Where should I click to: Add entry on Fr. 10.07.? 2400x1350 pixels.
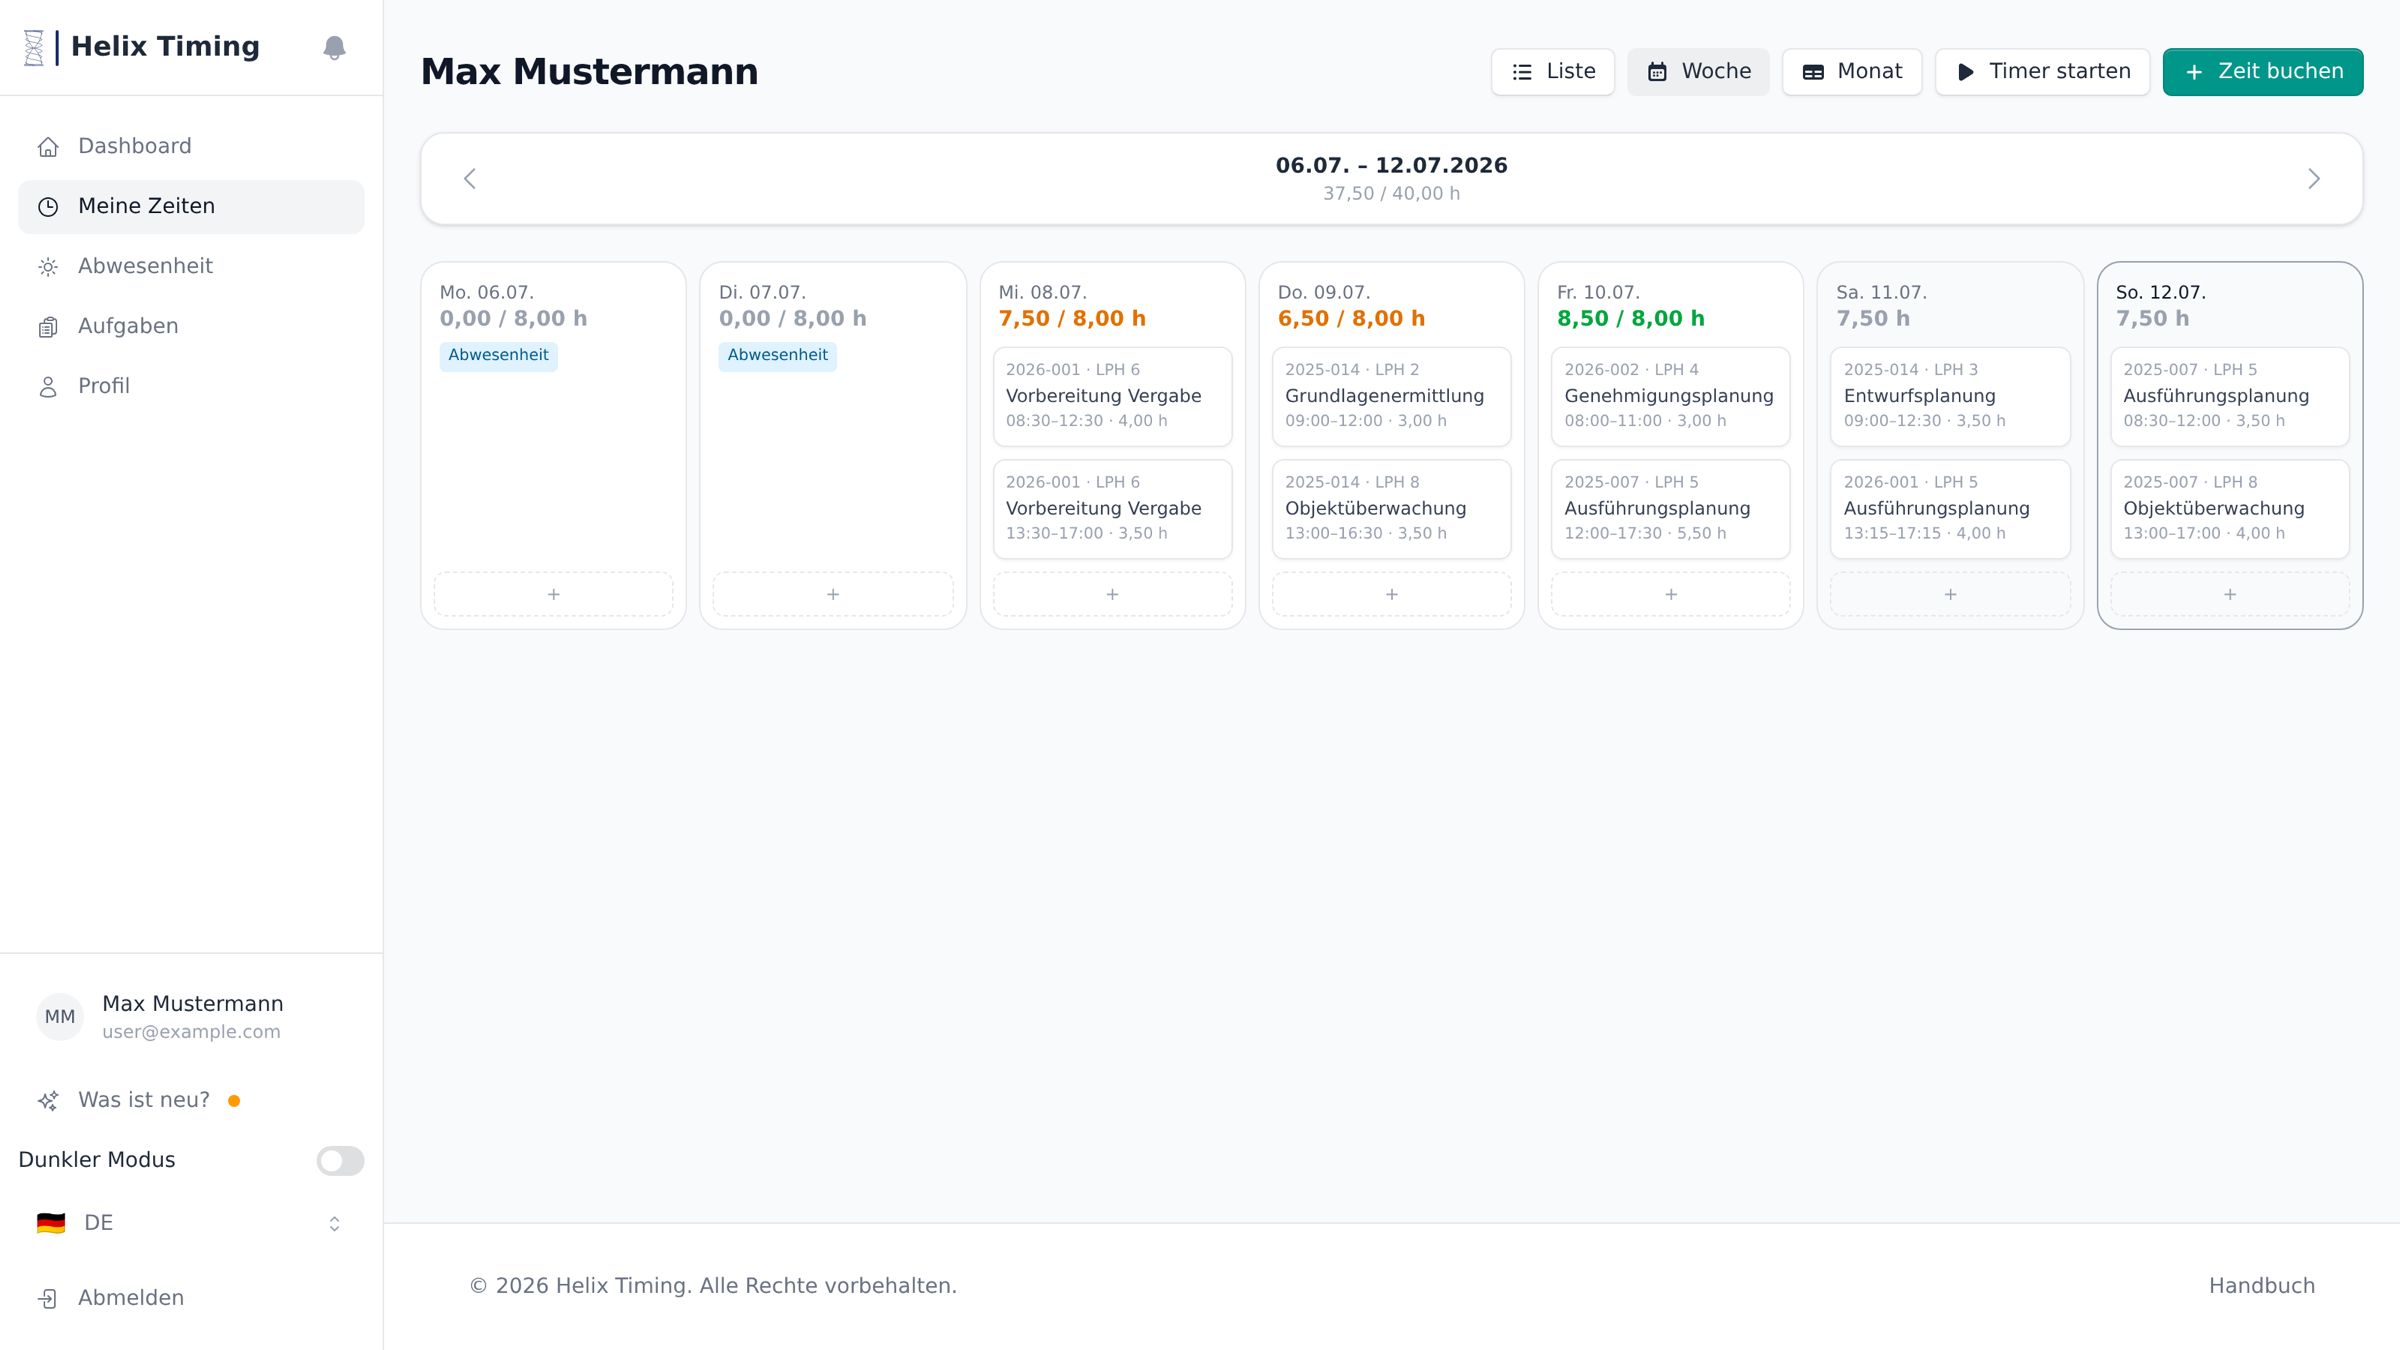1671,594
